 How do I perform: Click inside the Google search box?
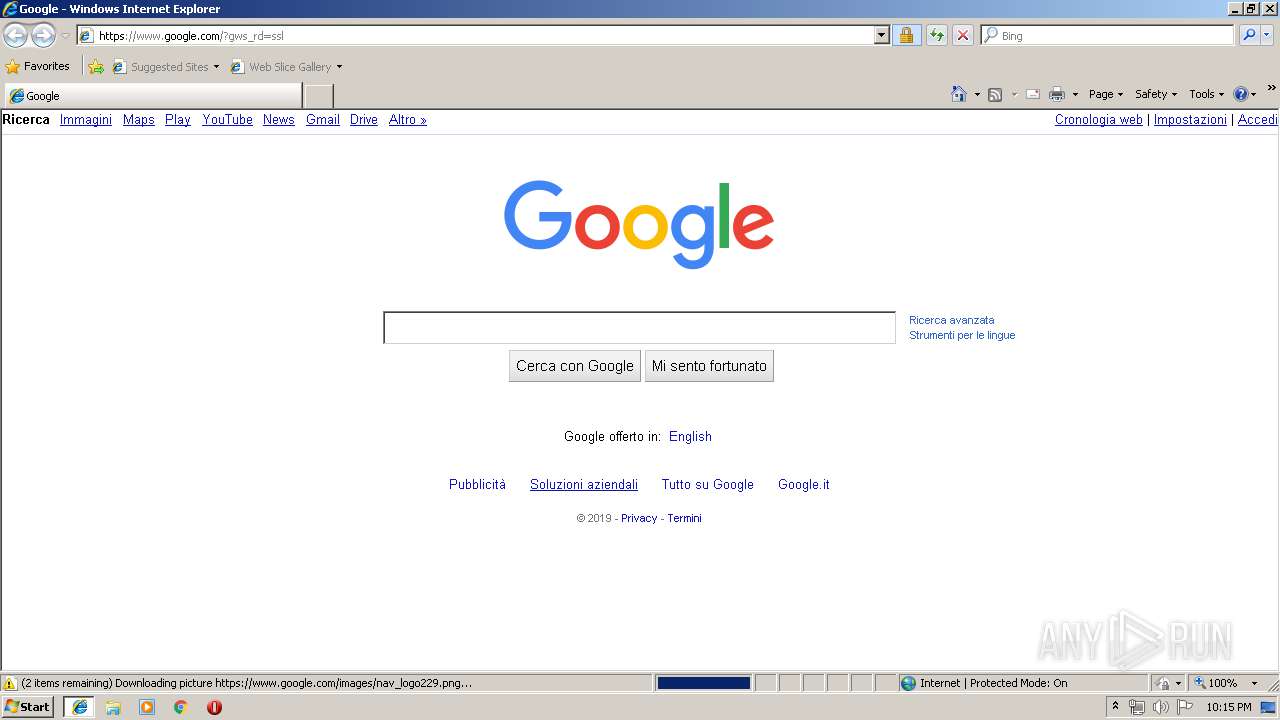[639, 328]
